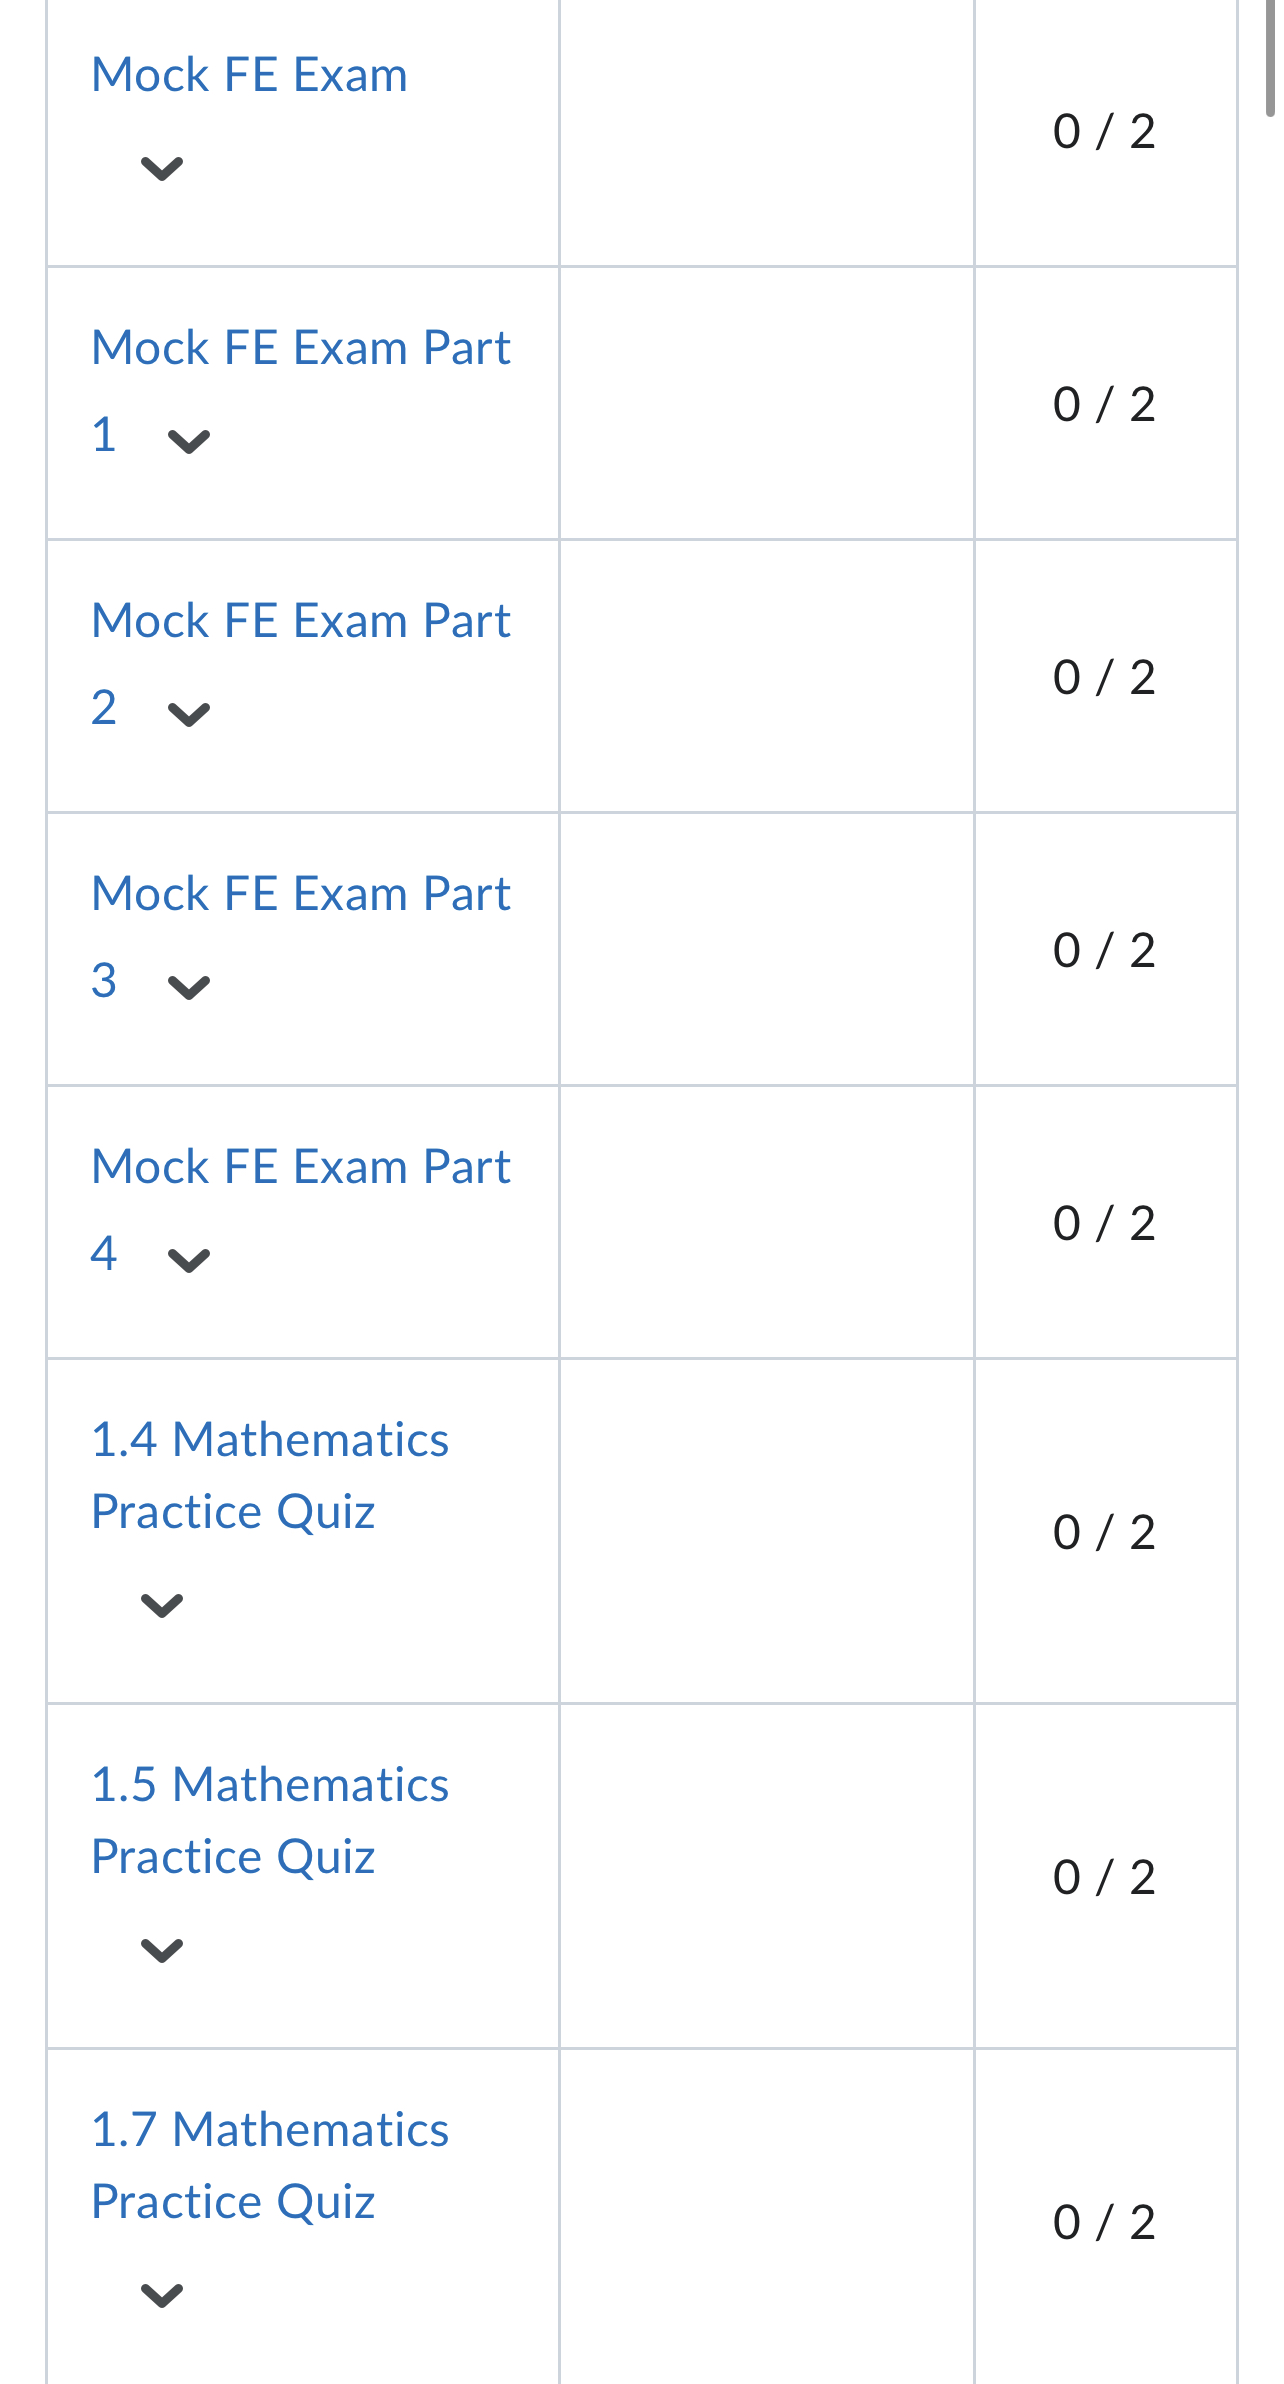
Task: Open Mock FE Exam Part 3 link
Action: (301, 937)
